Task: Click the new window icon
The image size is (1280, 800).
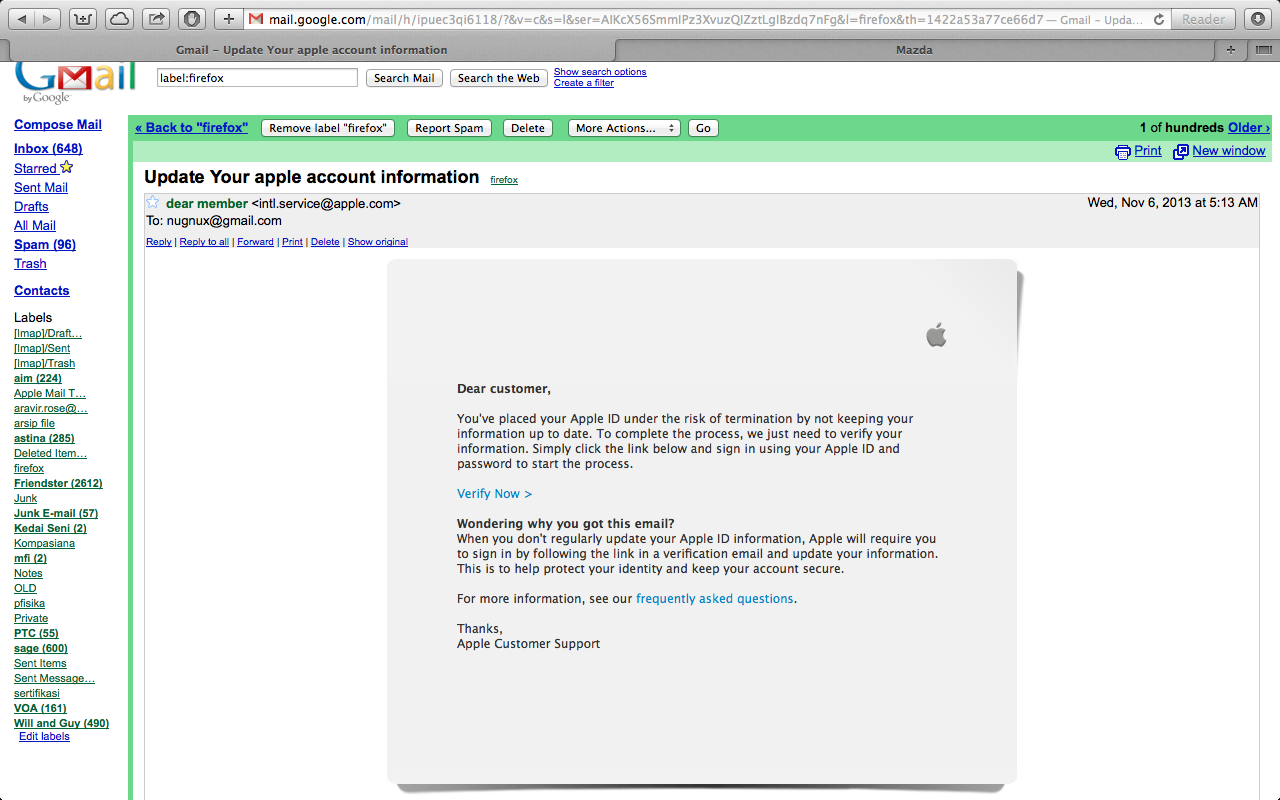Action: [x=1181, y=152]
